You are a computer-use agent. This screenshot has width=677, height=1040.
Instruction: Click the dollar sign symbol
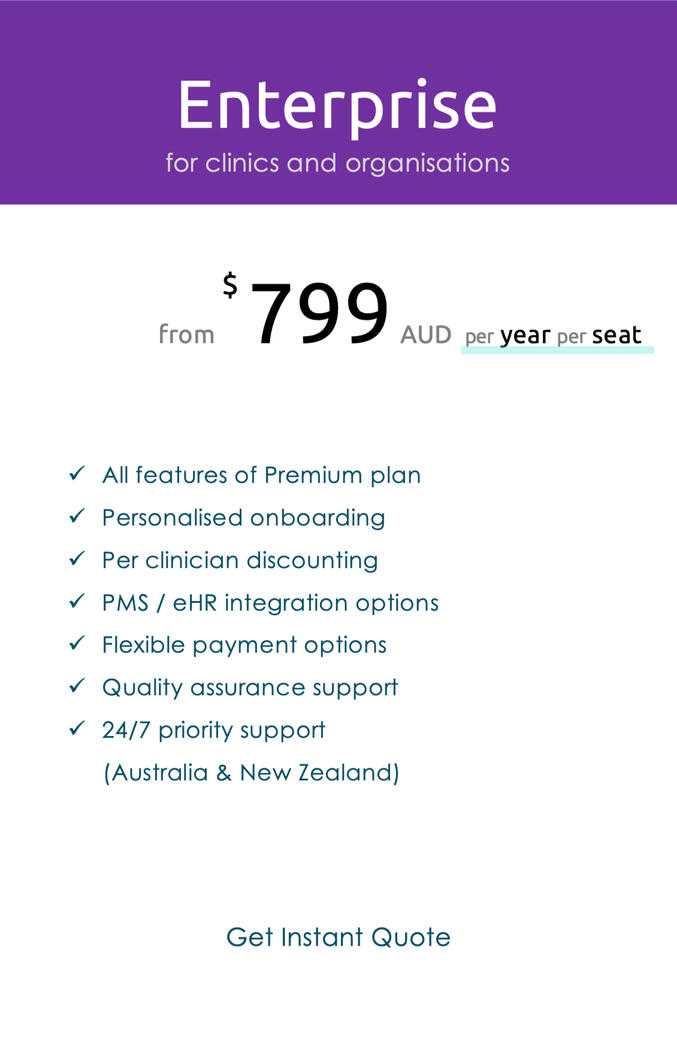coord(230,285)
